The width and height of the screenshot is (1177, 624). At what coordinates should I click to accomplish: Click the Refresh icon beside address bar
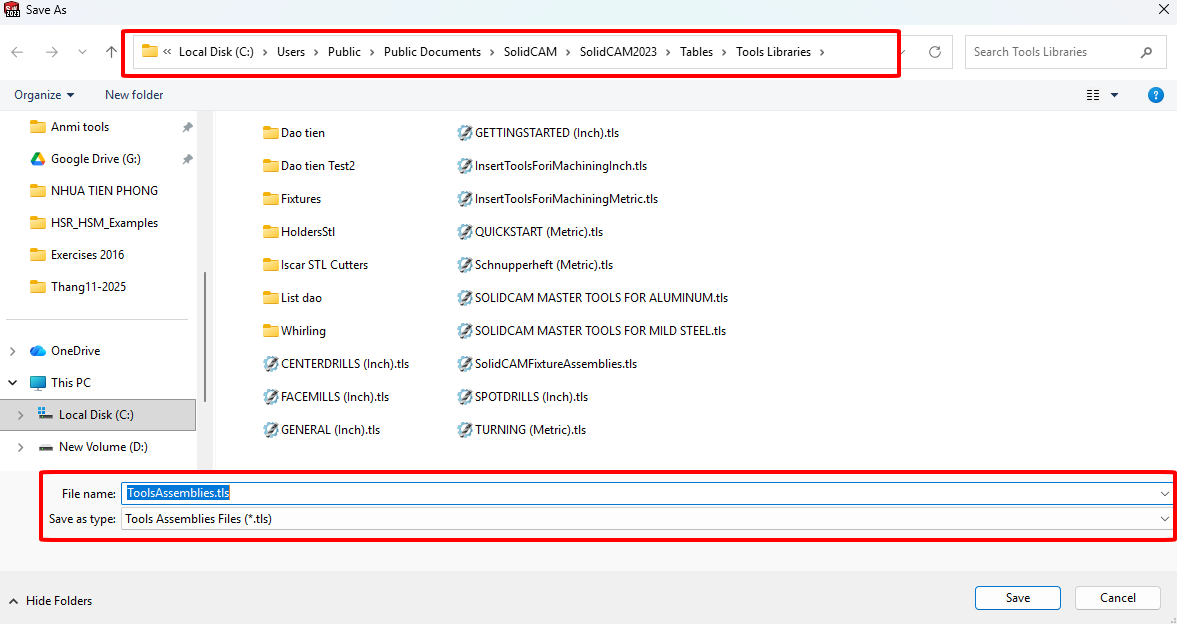tap(935, 52)
